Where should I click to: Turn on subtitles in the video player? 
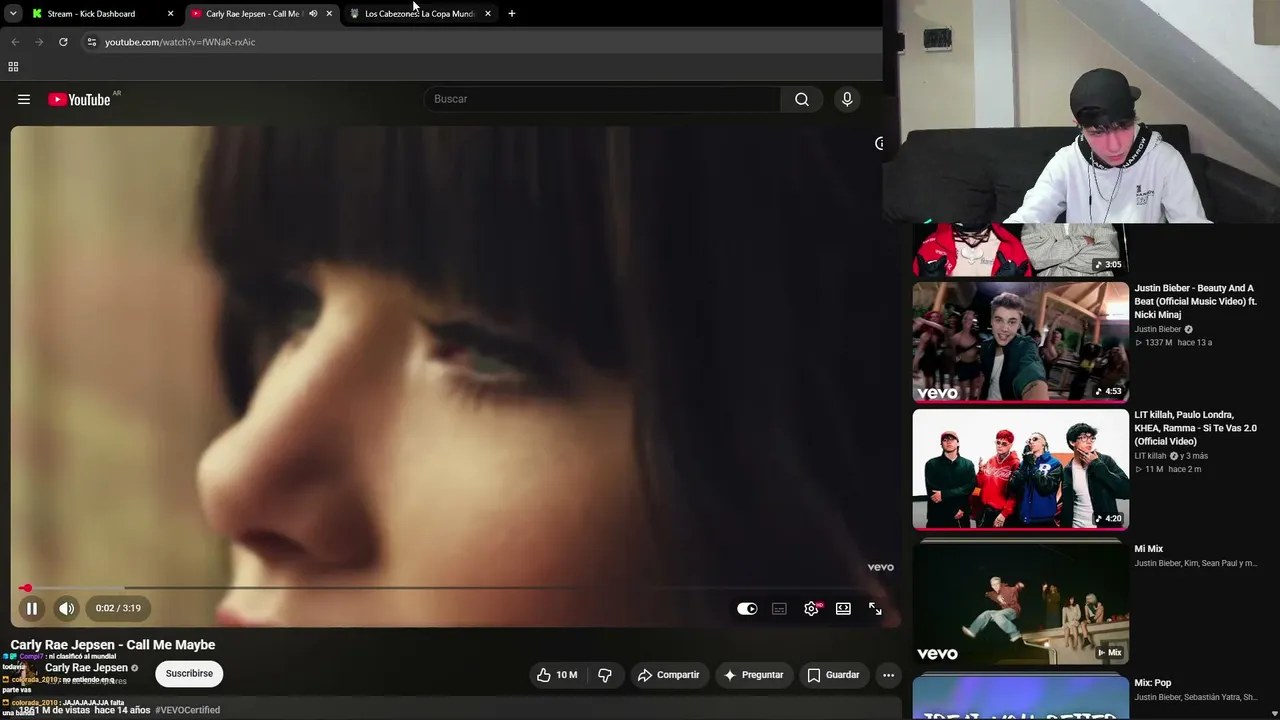(779, 608)
